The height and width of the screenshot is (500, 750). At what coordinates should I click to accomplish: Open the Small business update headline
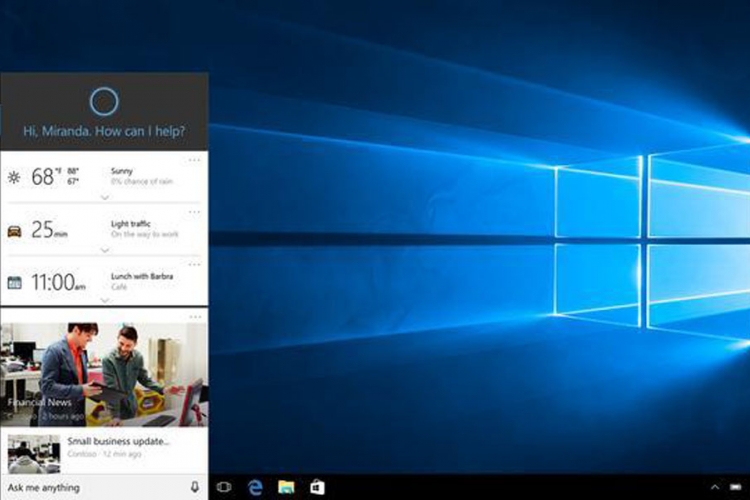pyautogui.click(x=118, y=441)
